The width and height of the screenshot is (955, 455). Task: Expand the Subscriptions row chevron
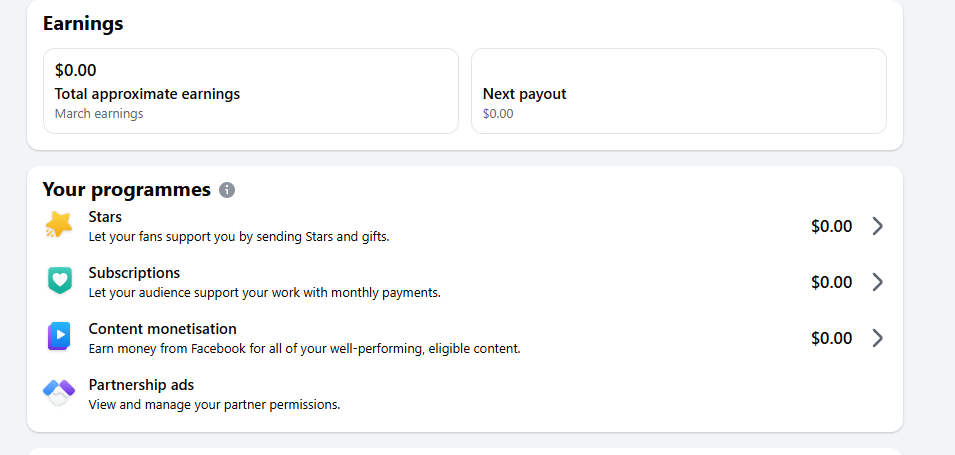click(x=877, y=282)
